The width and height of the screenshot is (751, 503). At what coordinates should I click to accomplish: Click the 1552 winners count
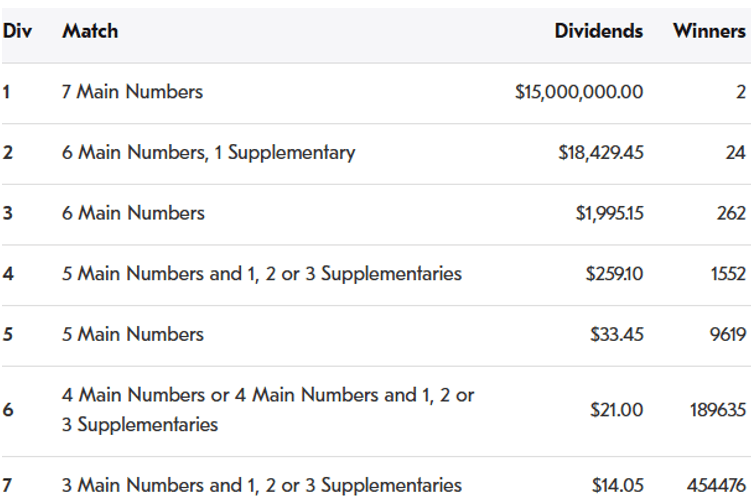click(728, 273)
